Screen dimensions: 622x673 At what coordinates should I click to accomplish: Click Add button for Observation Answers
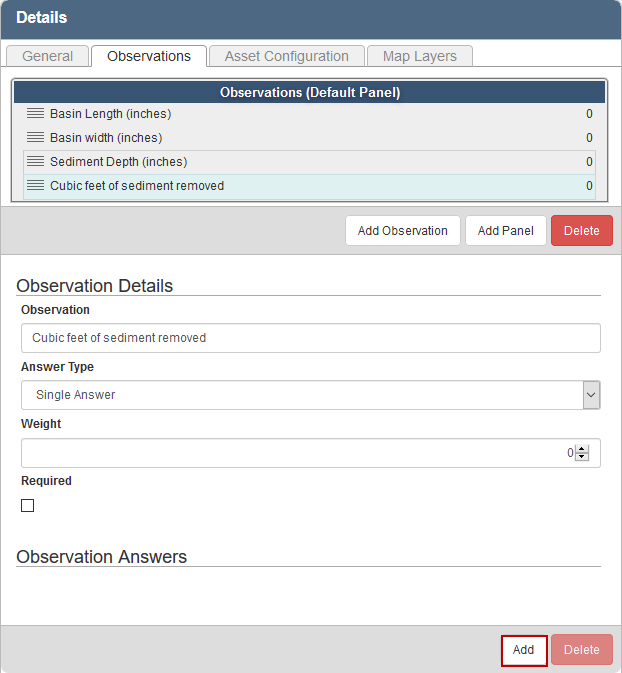point(523,650)
